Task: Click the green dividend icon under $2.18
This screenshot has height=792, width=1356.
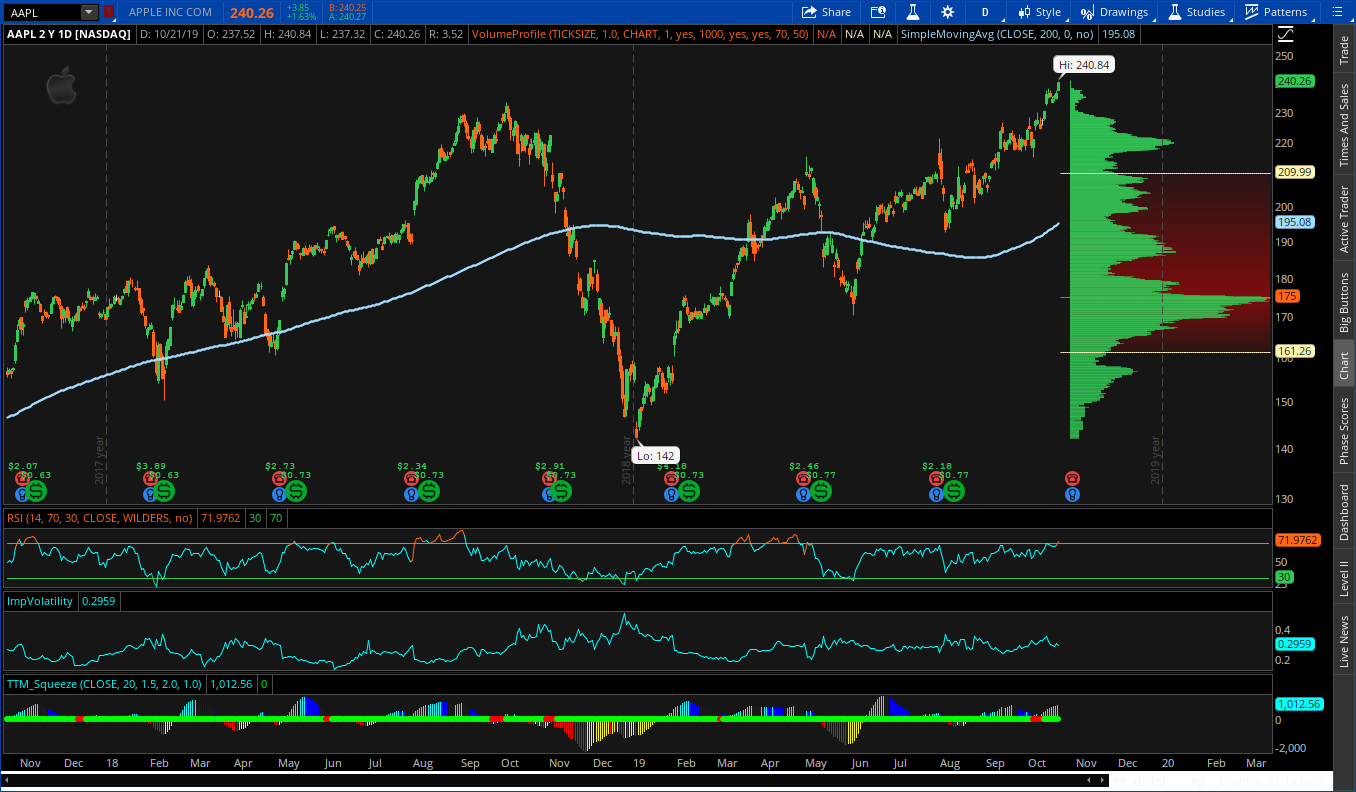Action: 955,490
